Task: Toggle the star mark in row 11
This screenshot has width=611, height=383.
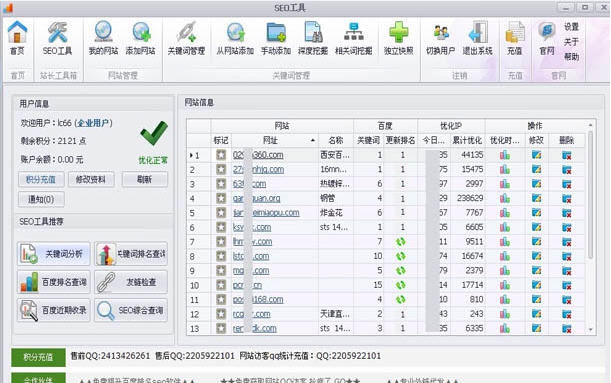Action: pos(221,300)
